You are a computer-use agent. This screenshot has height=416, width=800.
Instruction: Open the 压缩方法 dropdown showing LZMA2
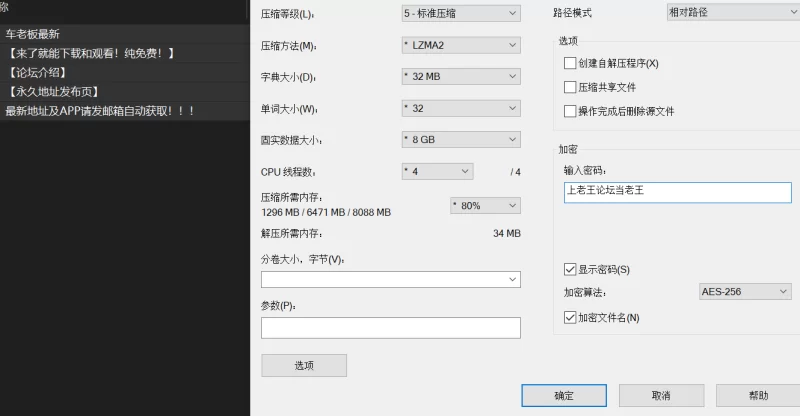point(461,45)
